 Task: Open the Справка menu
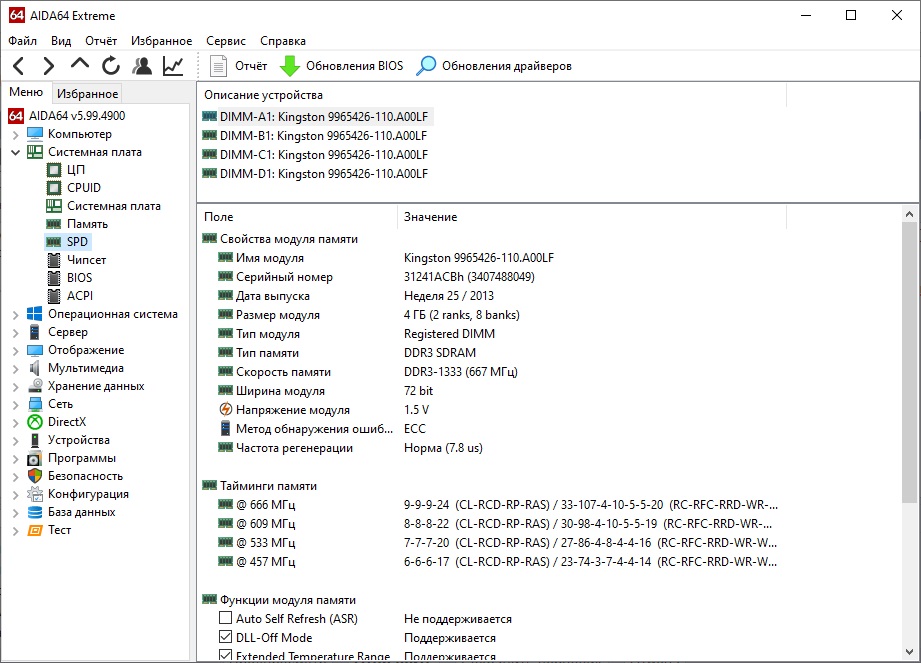(x=283, y=41)
